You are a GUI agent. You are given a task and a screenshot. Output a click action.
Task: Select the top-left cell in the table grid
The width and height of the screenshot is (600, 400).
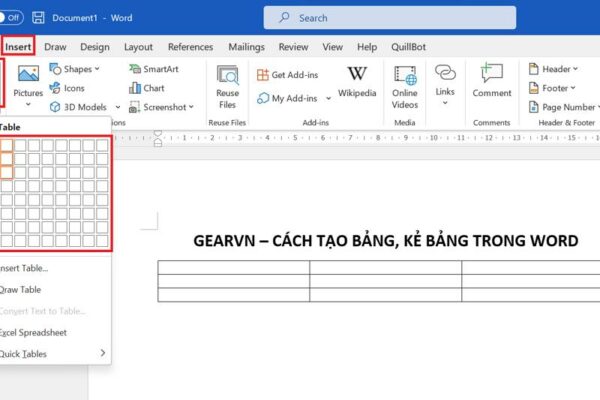click(x=7, y=145)
